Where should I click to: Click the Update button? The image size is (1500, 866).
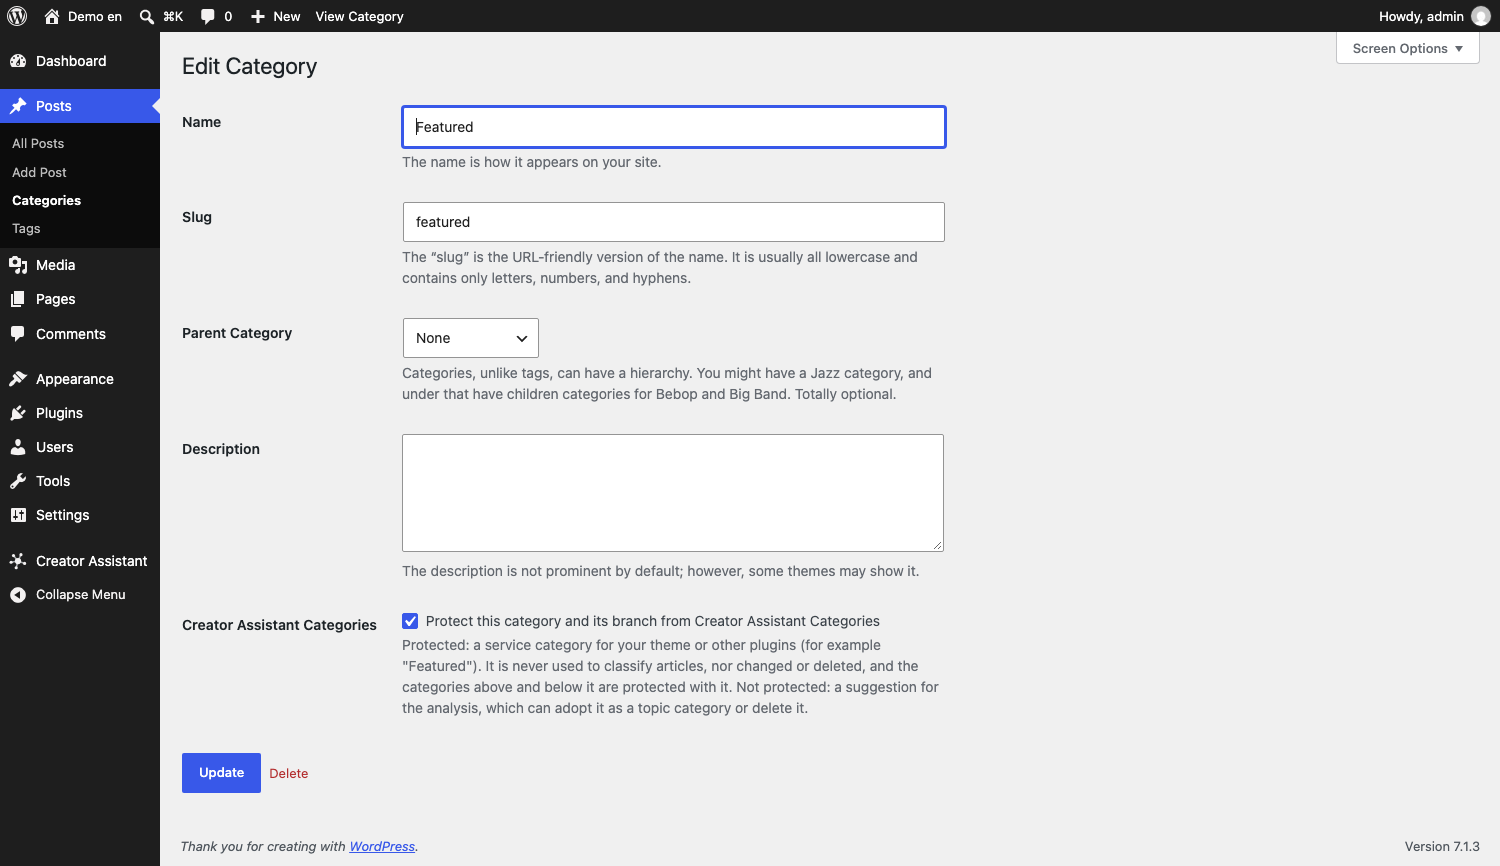click(x=221, y=773)
